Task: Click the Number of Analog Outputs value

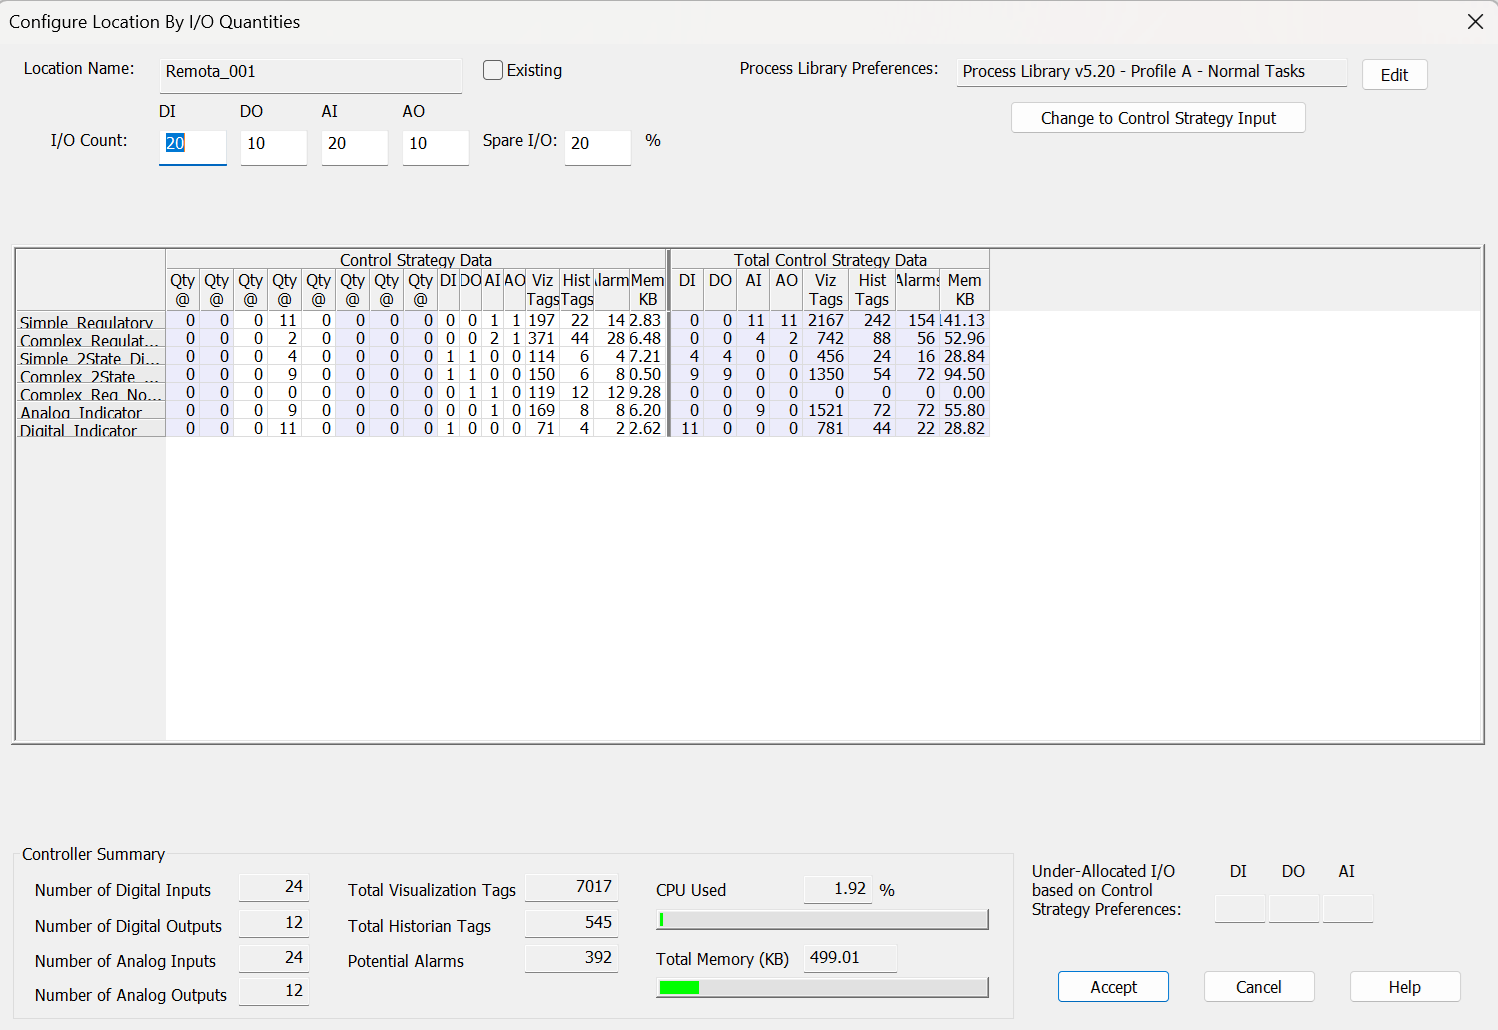Action: pos(274,992)
